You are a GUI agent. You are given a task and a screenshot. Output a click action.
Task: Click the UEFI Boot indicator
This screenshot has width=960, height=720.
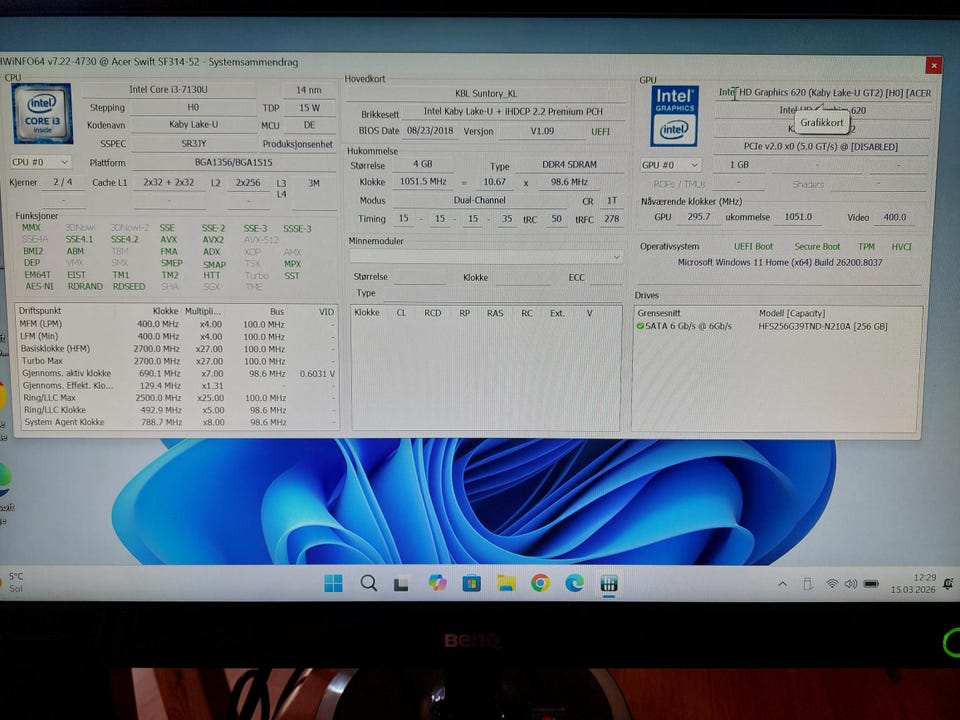click(753, 246)
